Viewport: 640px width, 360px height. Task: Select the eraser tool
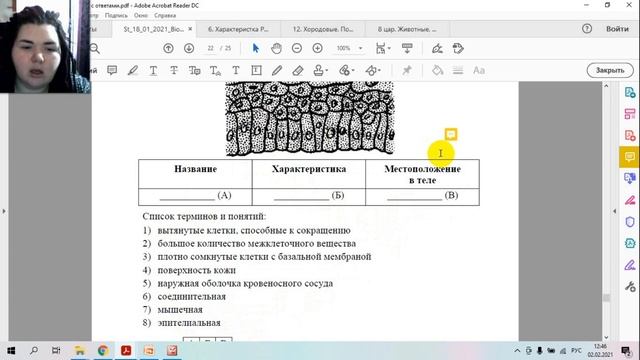(x=298, y=71)
